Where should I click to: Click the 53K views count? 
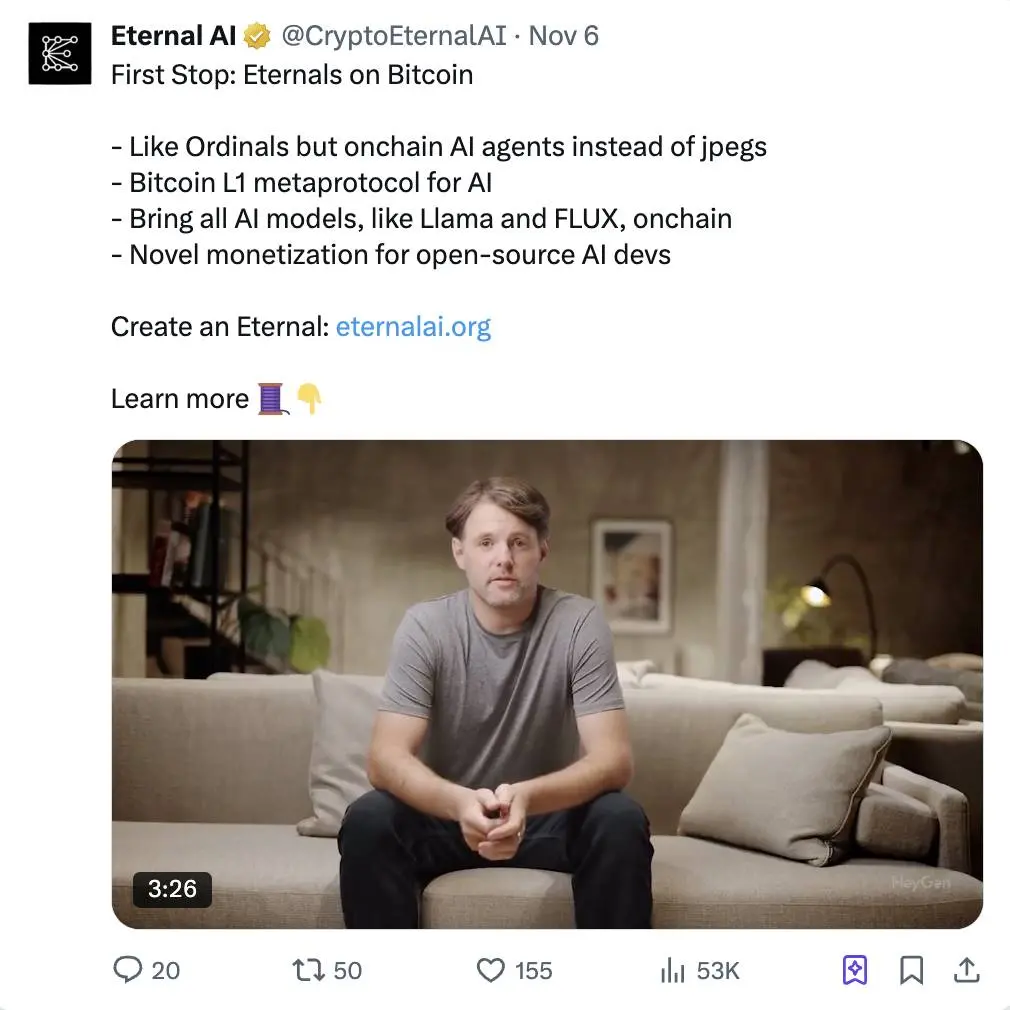[x=717, y=970]
